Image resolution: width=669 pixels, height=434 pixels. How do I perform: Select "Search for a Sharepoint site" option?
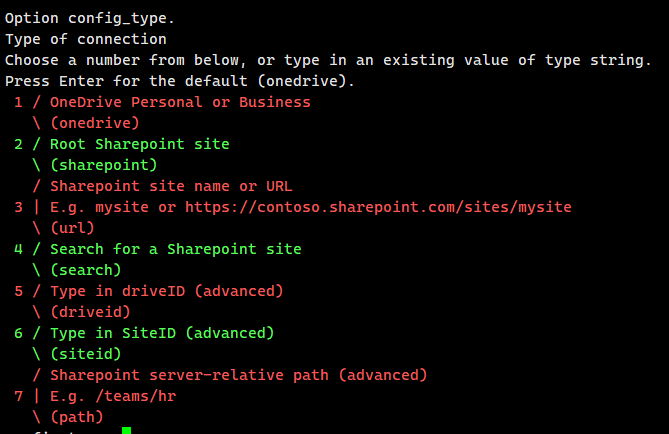(175, 249)
